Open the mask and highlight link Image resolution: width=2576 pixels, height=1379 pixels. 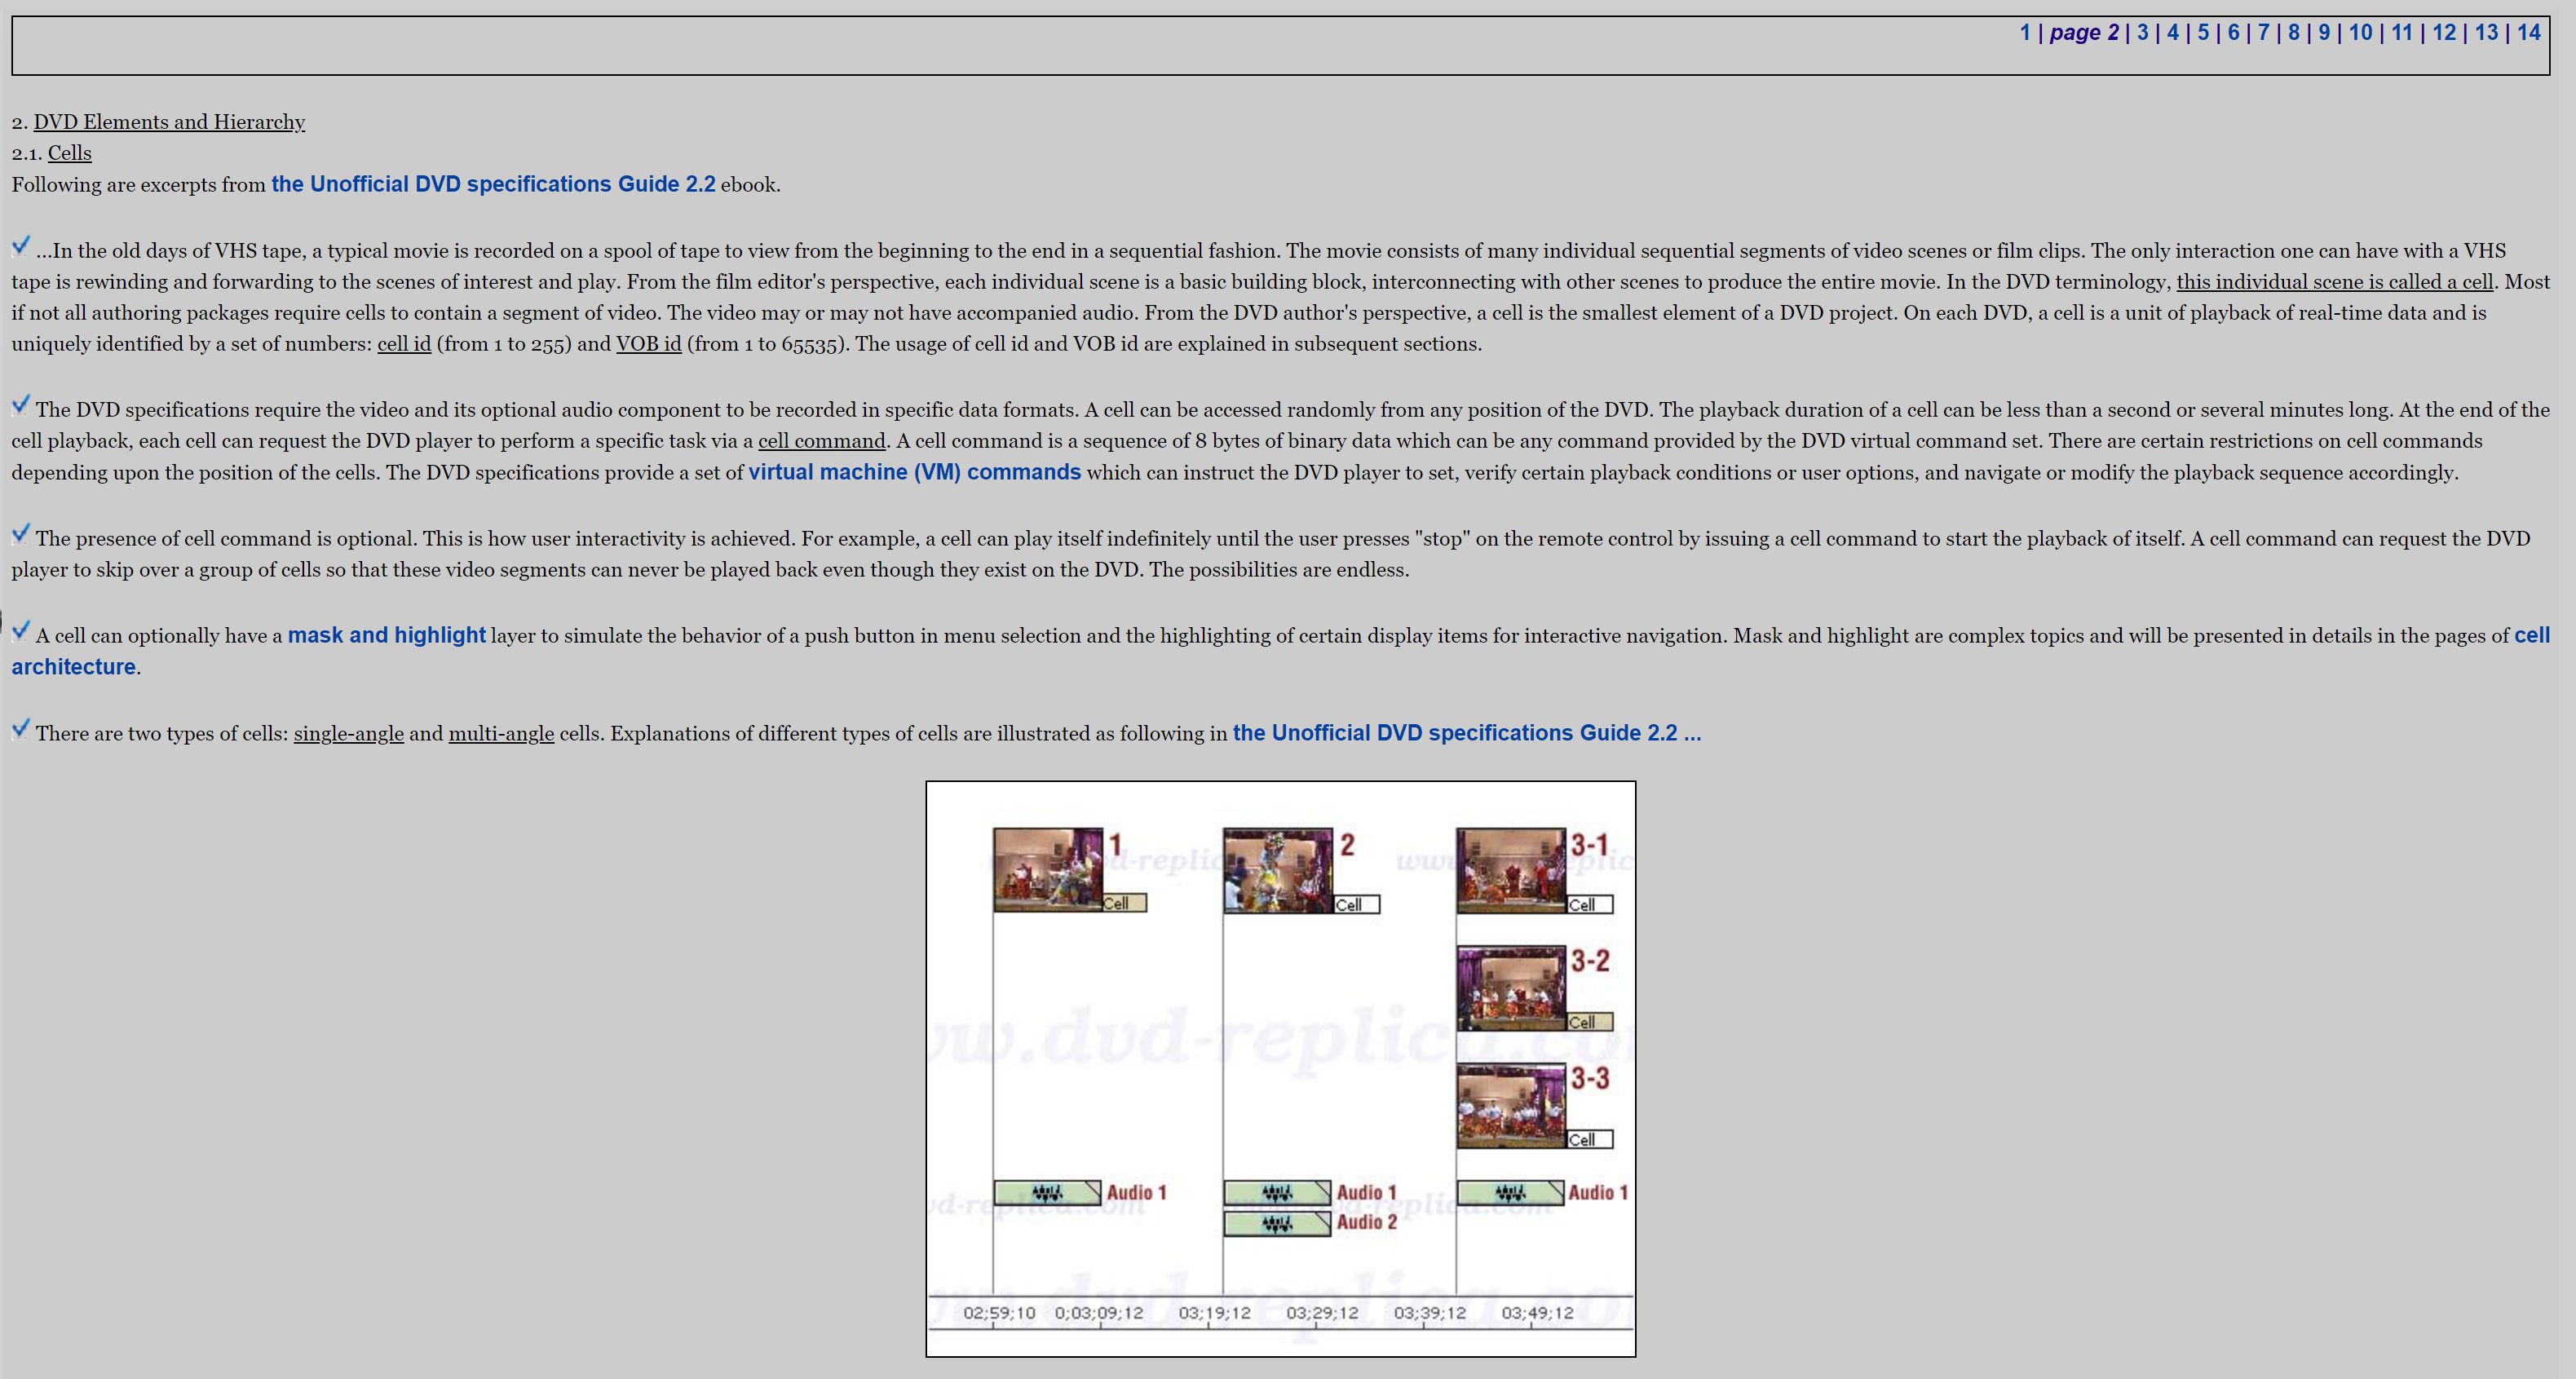click(386, 635)
